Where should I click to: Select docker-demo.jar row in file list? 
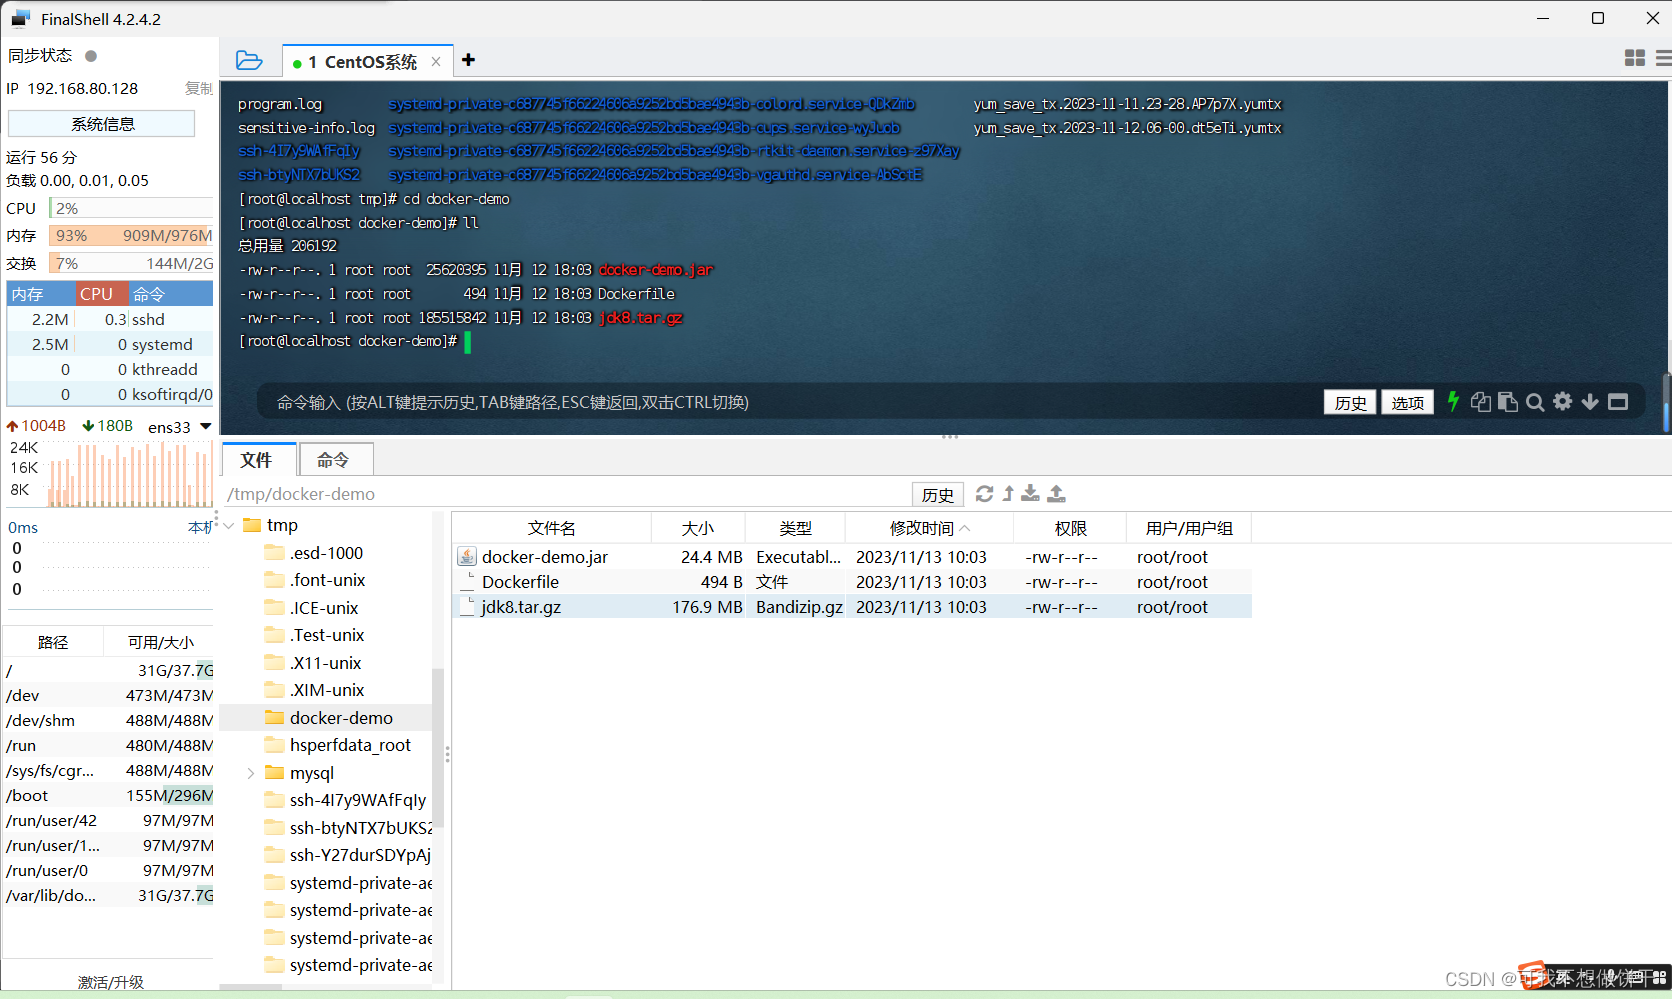pos(852,557)
